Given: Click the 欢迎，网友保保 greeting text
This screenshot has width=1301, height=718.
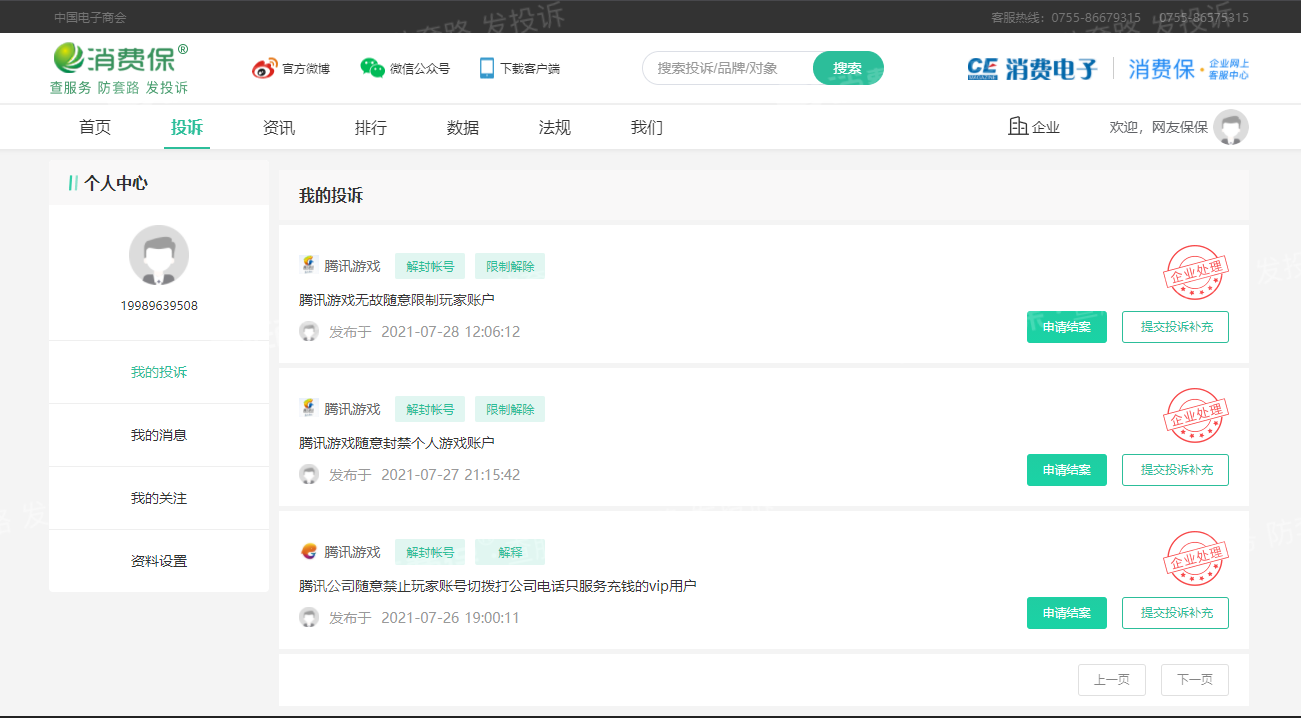Looking at the screenshot, I should (1158, 127).
